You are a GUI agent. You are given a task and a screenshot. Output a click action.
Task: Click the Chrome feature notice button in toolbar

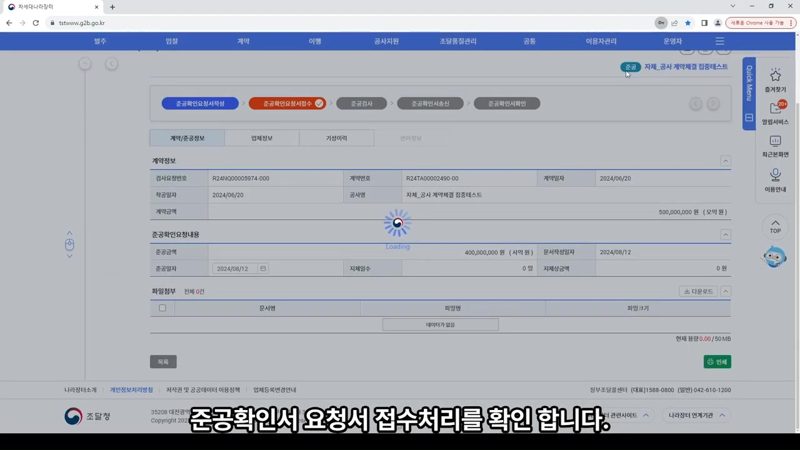click(x=760, y=23)
